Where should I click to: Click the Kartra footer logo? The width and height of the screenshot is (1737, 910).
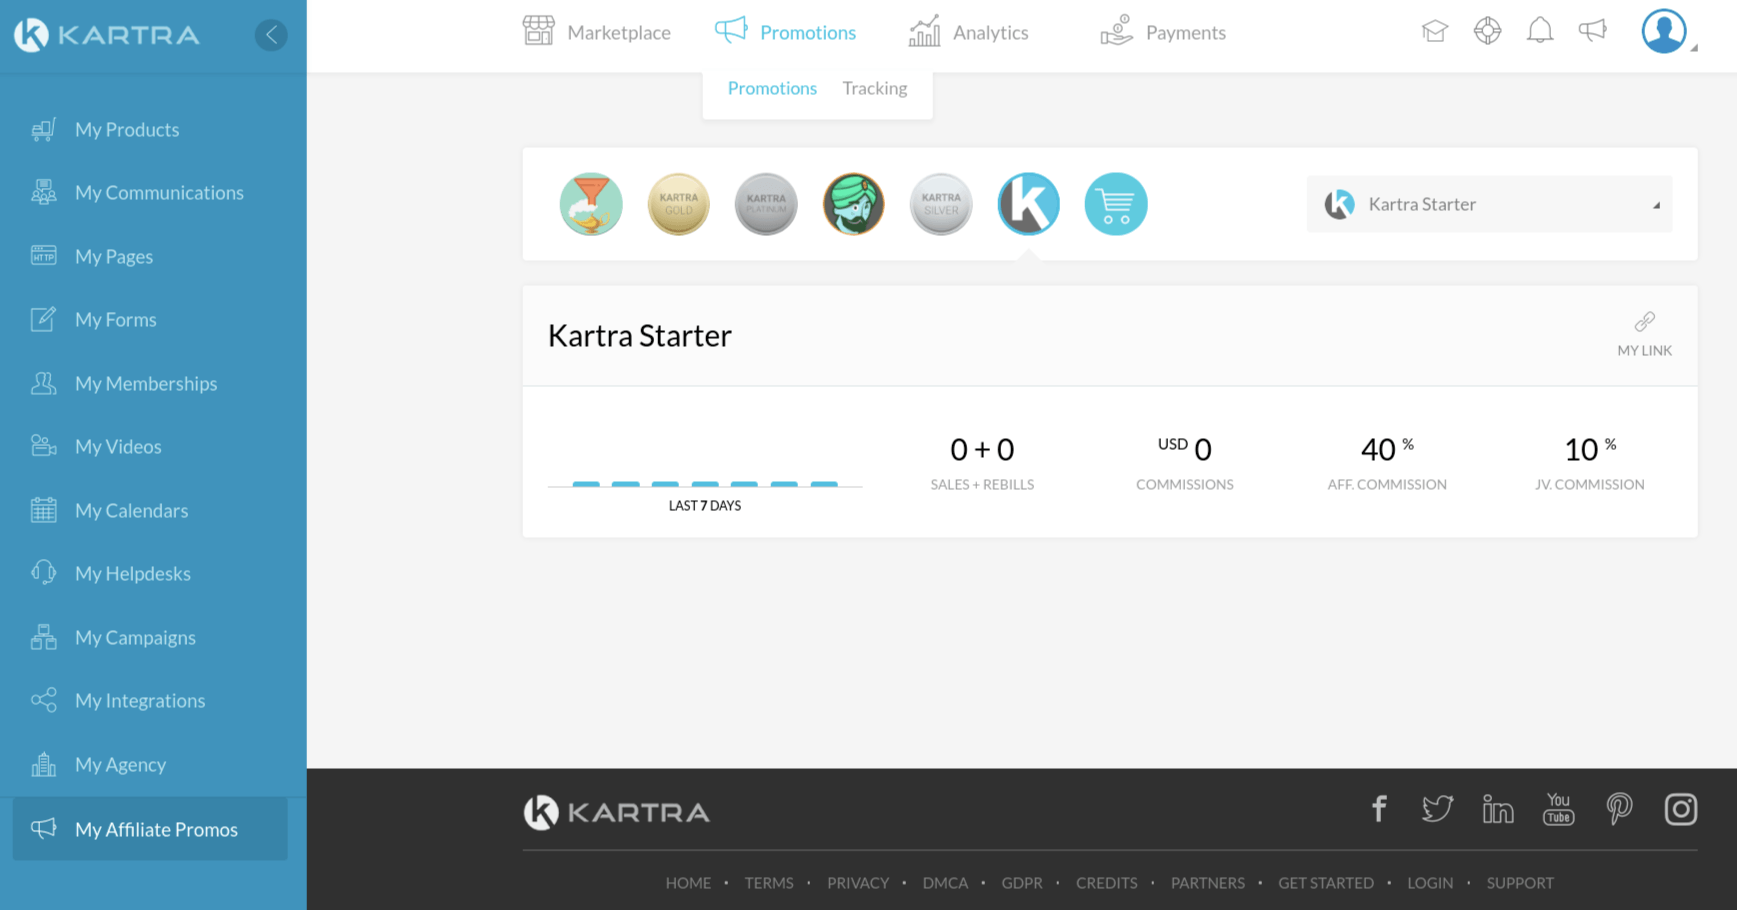pos(617,812)
